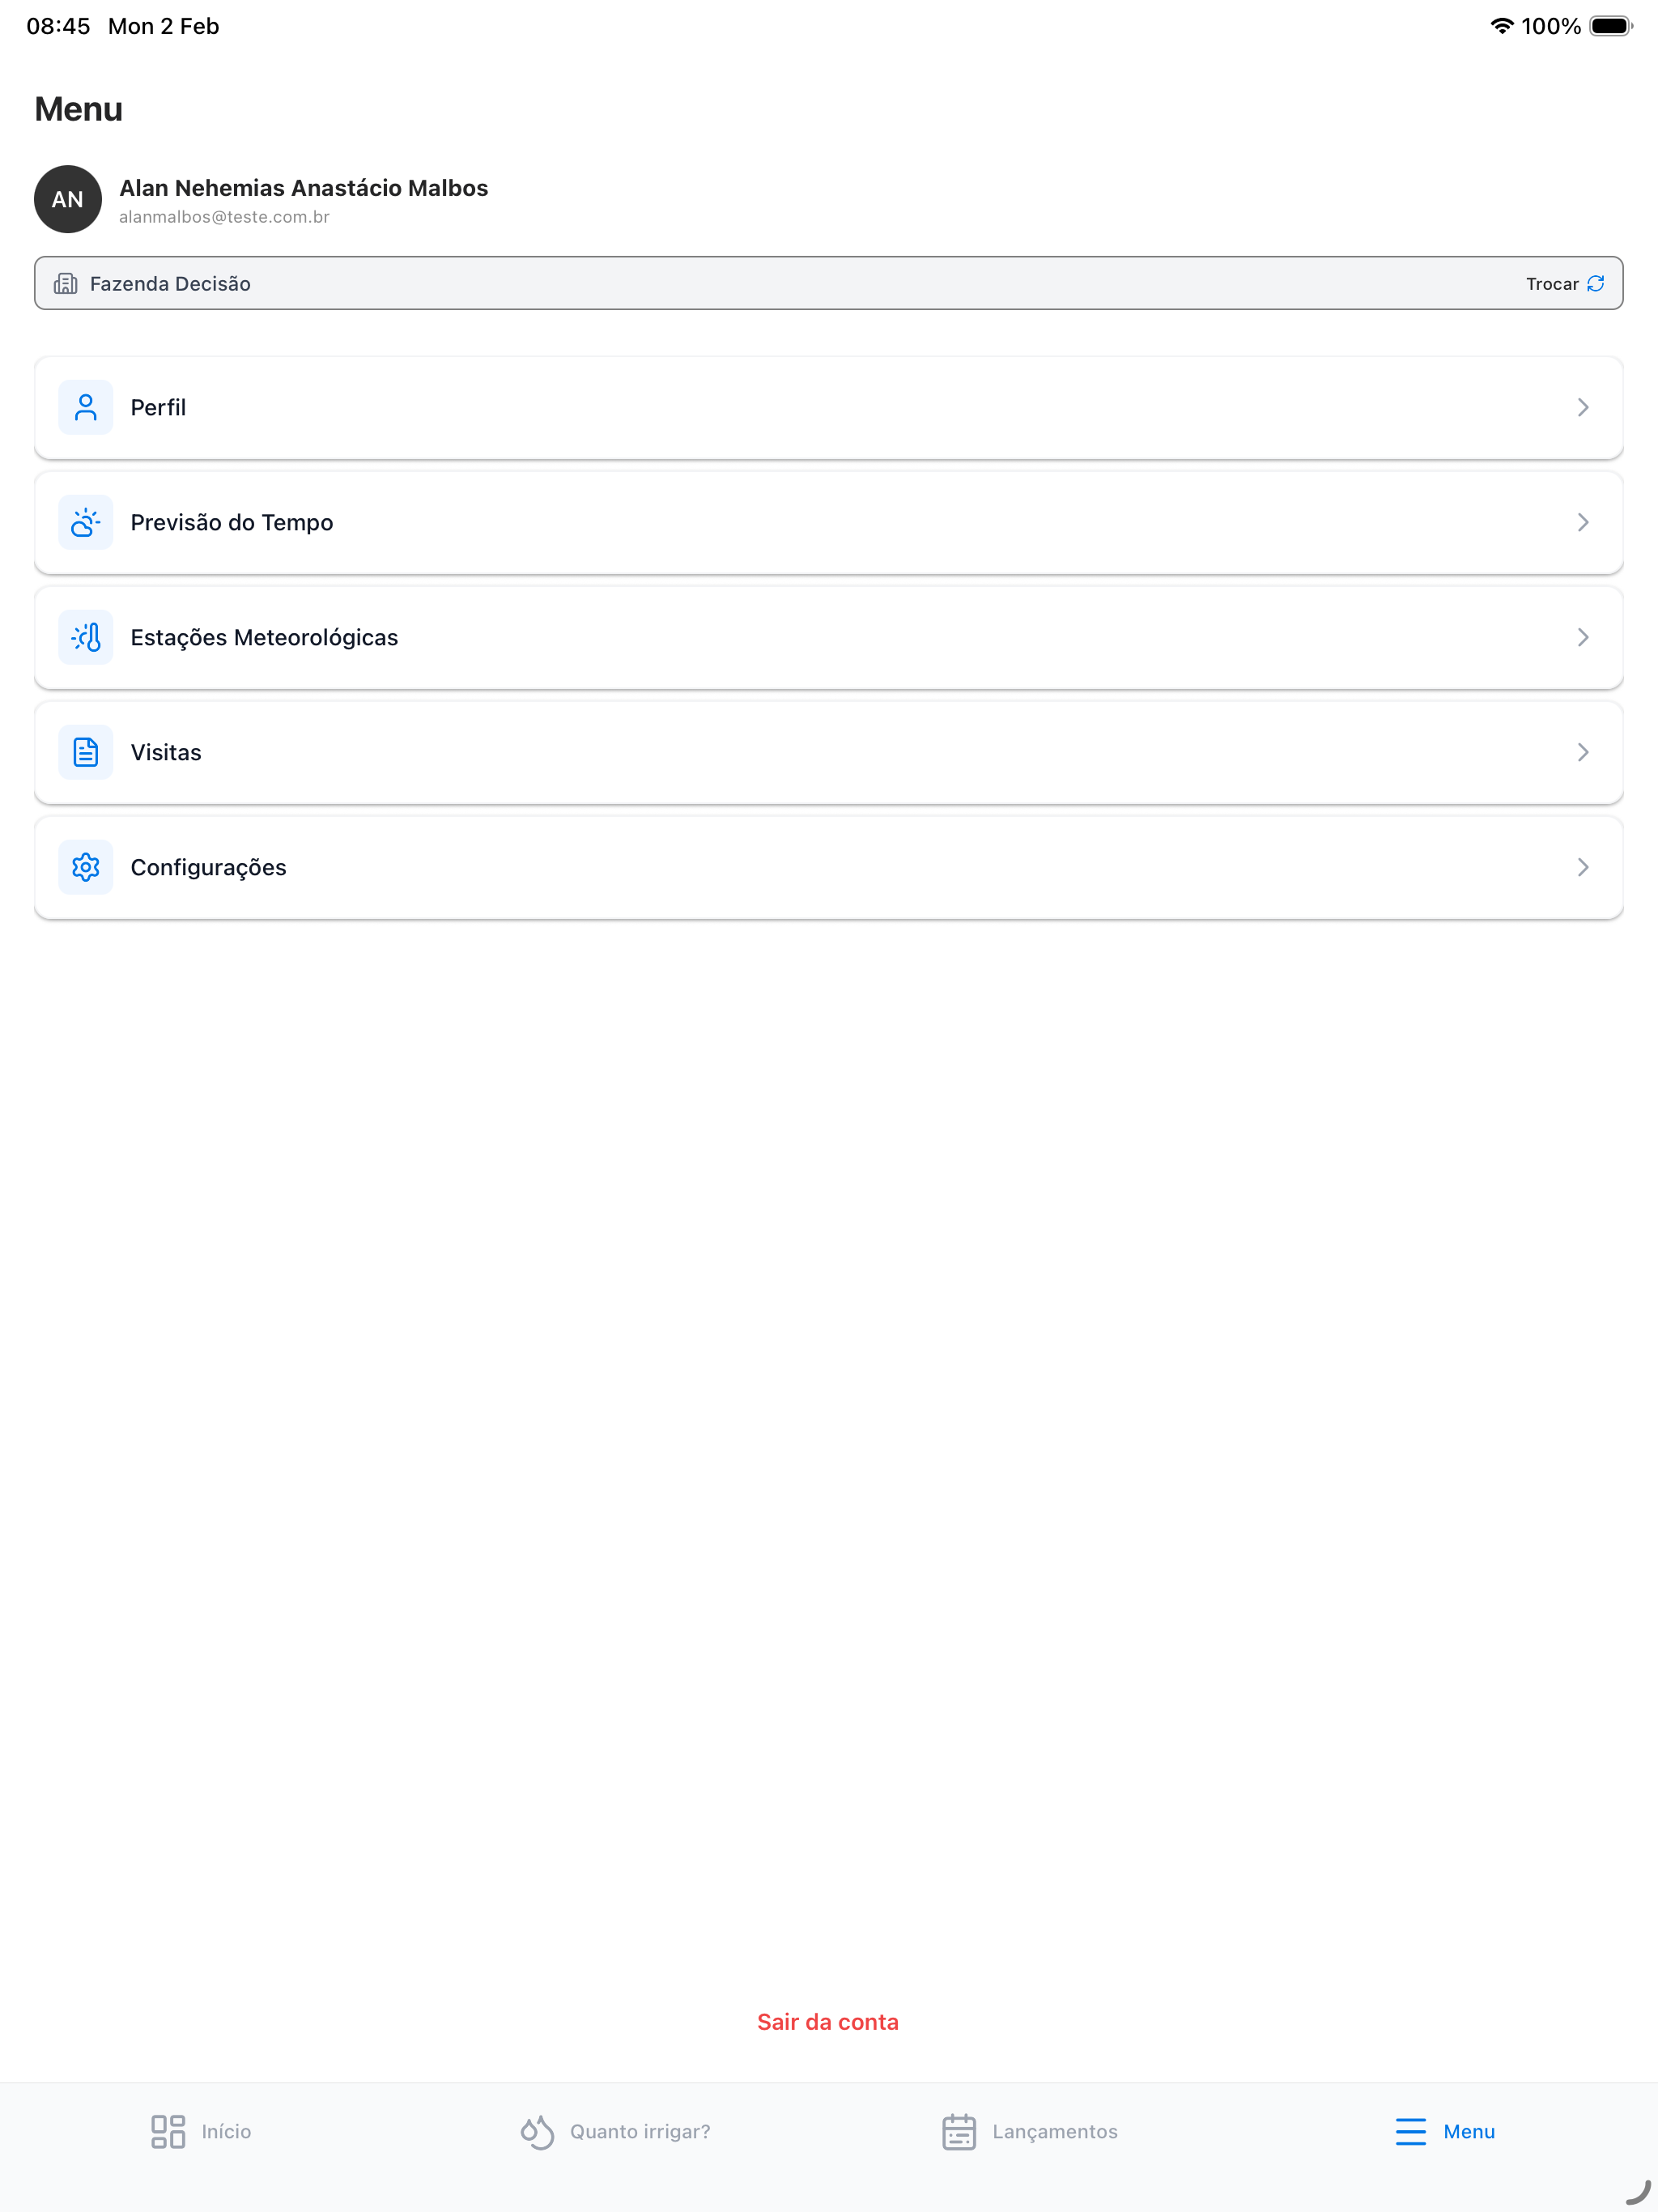Image resolution: width=1658 pixels, height=2212 pixels.
Task: Sign out with Sair da conta
Action: tap(828, 2022)
